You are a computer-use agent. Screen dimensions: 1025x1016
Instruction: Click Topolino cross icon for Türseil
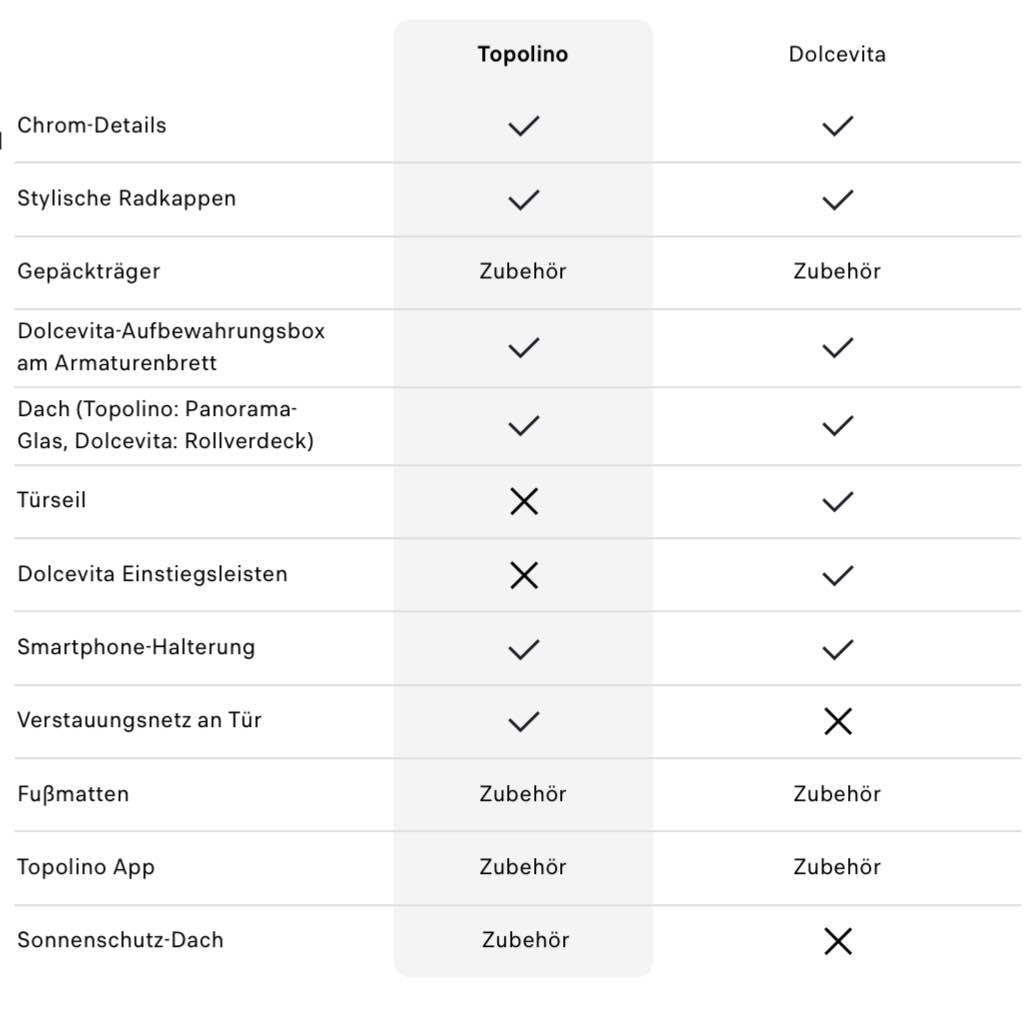click(523, 501)
